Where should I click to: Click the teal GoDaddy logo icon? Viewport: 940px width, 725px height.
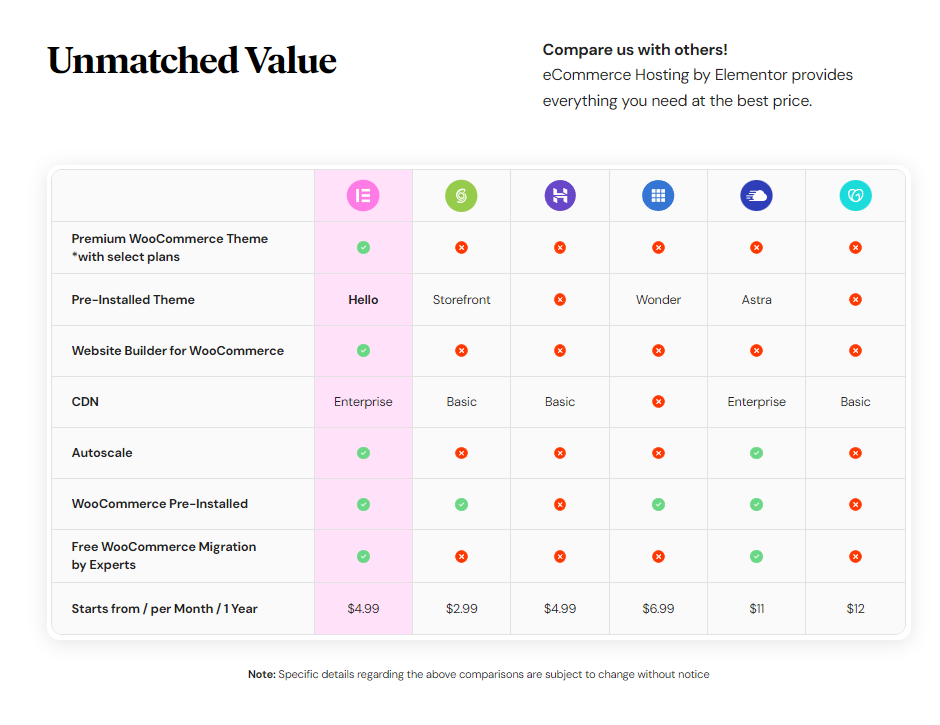point(855,195)
